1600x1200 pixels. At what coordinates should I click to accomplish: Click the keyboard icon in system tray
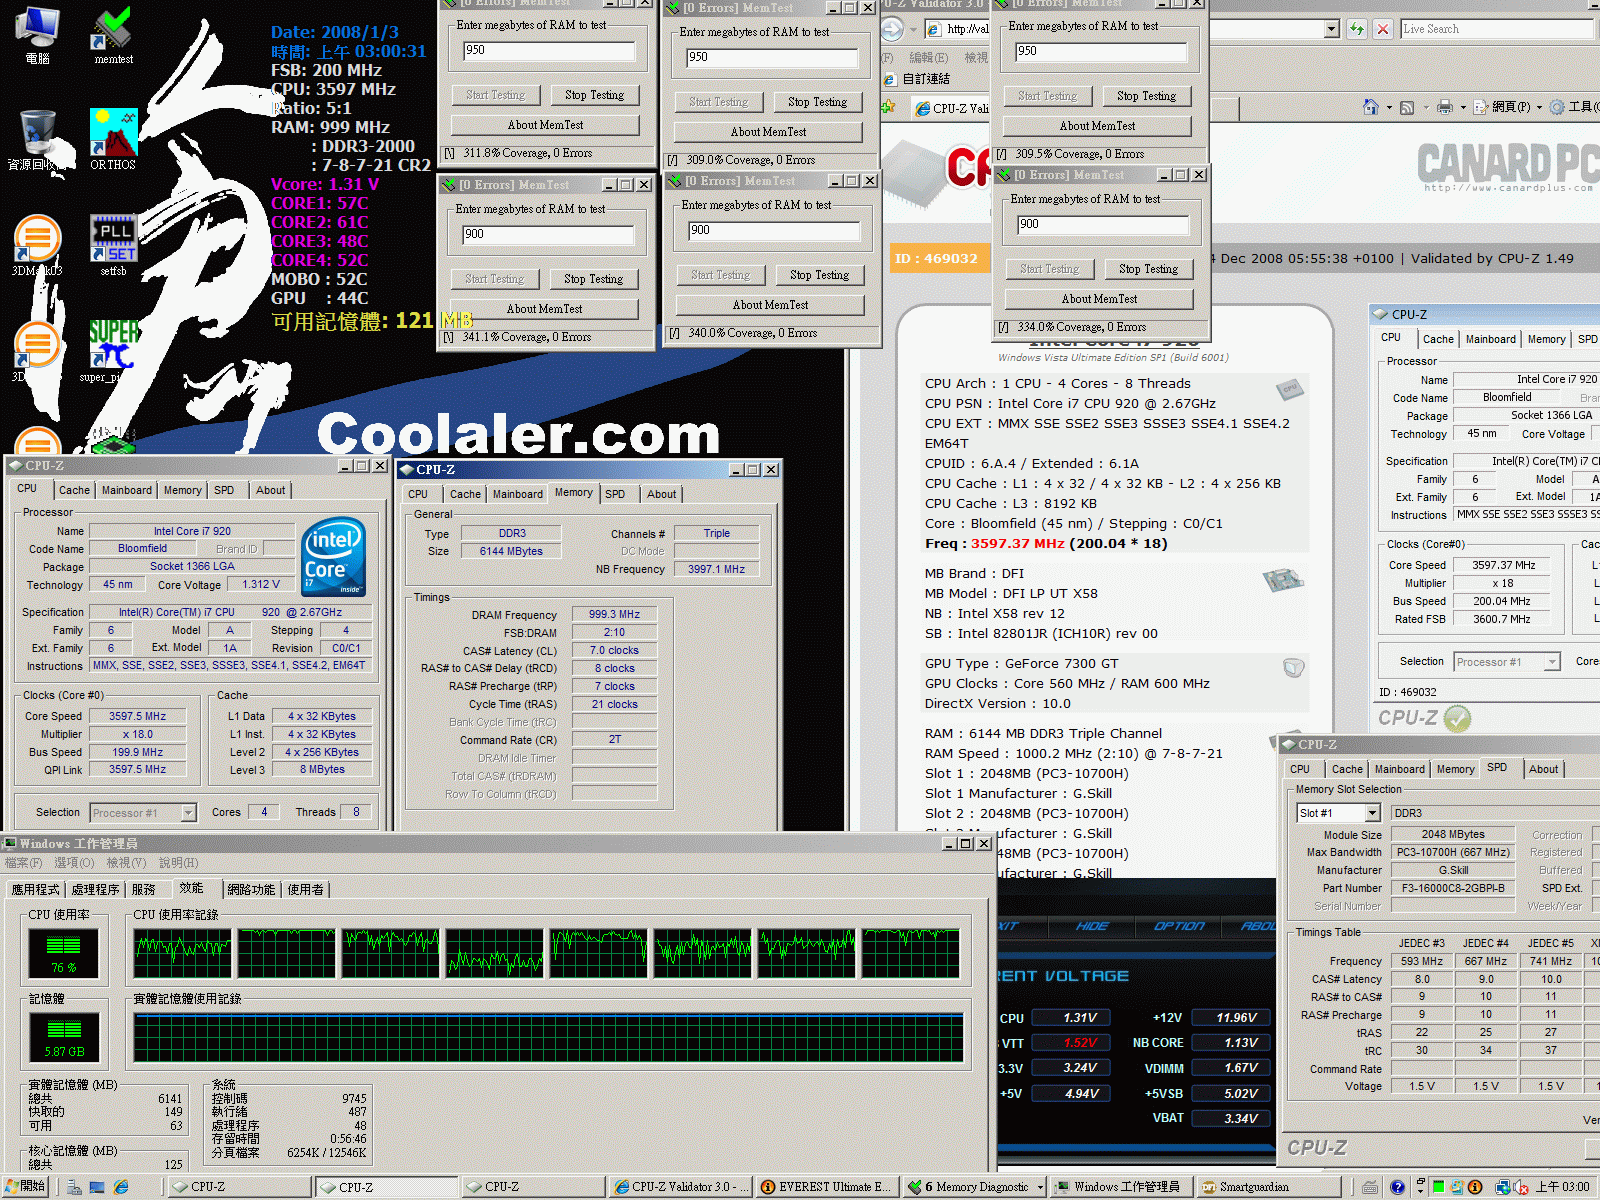pos(1370,1187)
